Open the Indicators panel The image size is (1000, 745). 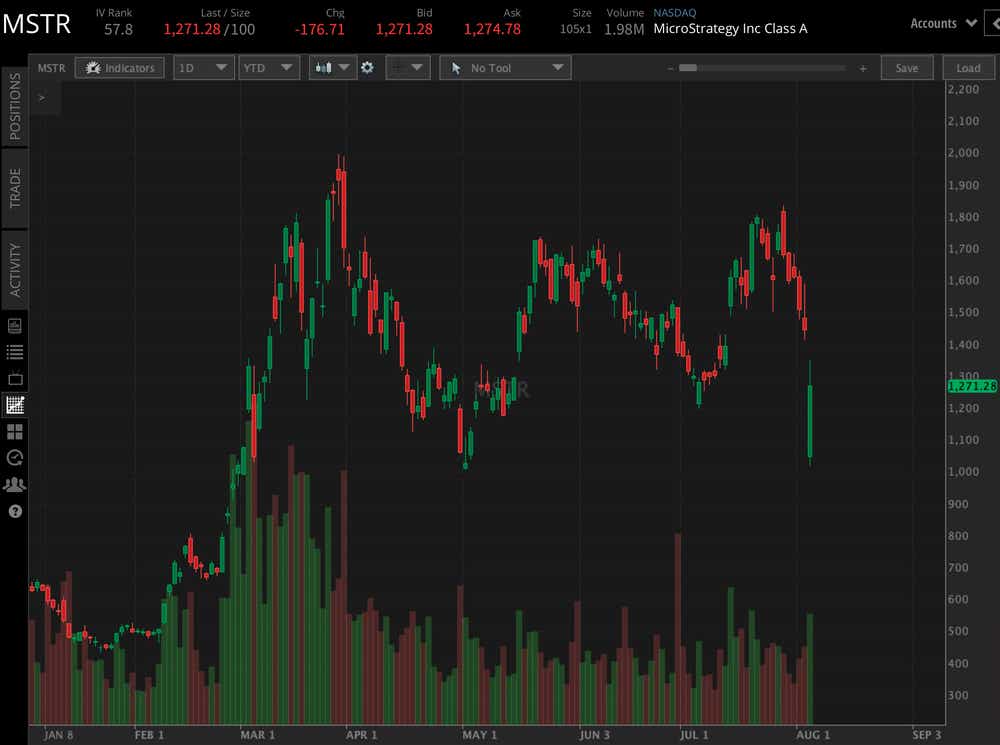(119, 67)
